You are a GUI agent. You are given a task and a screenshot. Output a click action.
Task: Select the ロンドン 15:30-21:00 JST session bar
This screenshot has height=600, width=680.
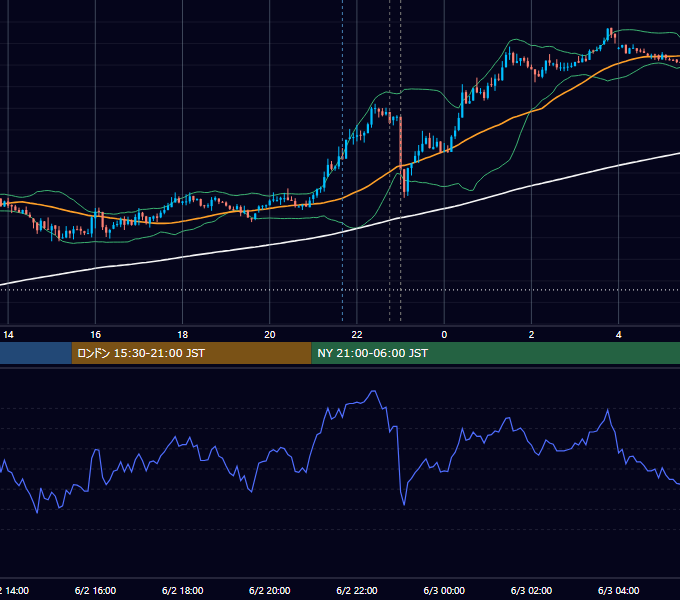click(x=191, y=353)
